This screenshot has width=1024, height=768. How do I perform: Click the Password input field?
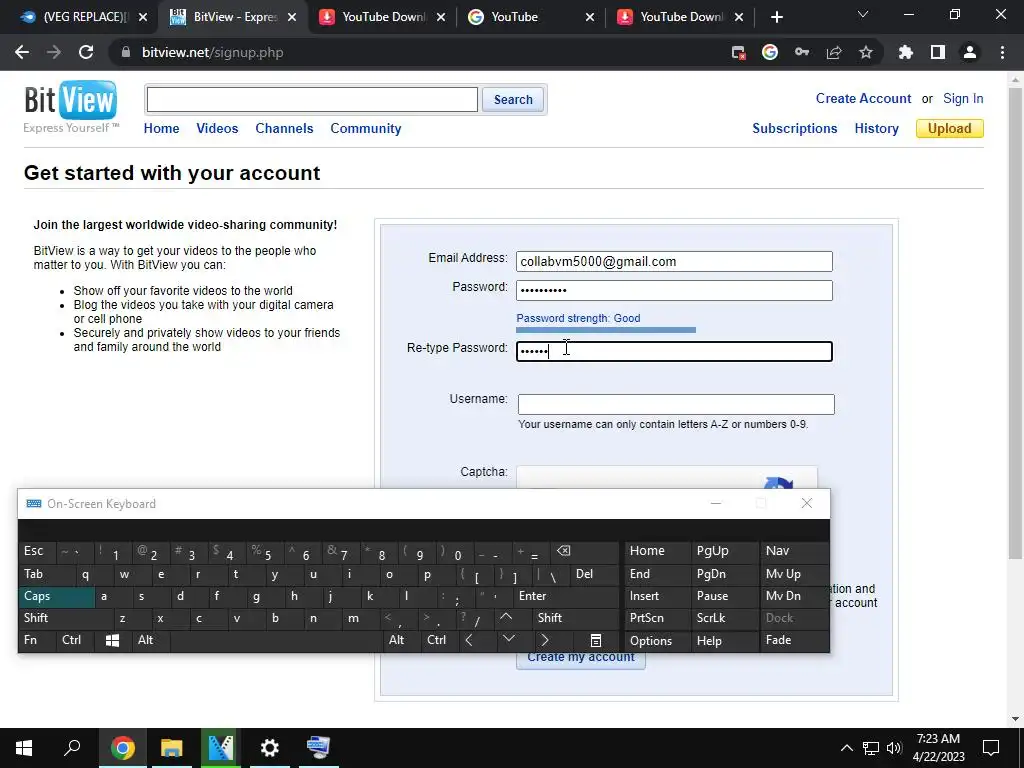coord(674,291)
